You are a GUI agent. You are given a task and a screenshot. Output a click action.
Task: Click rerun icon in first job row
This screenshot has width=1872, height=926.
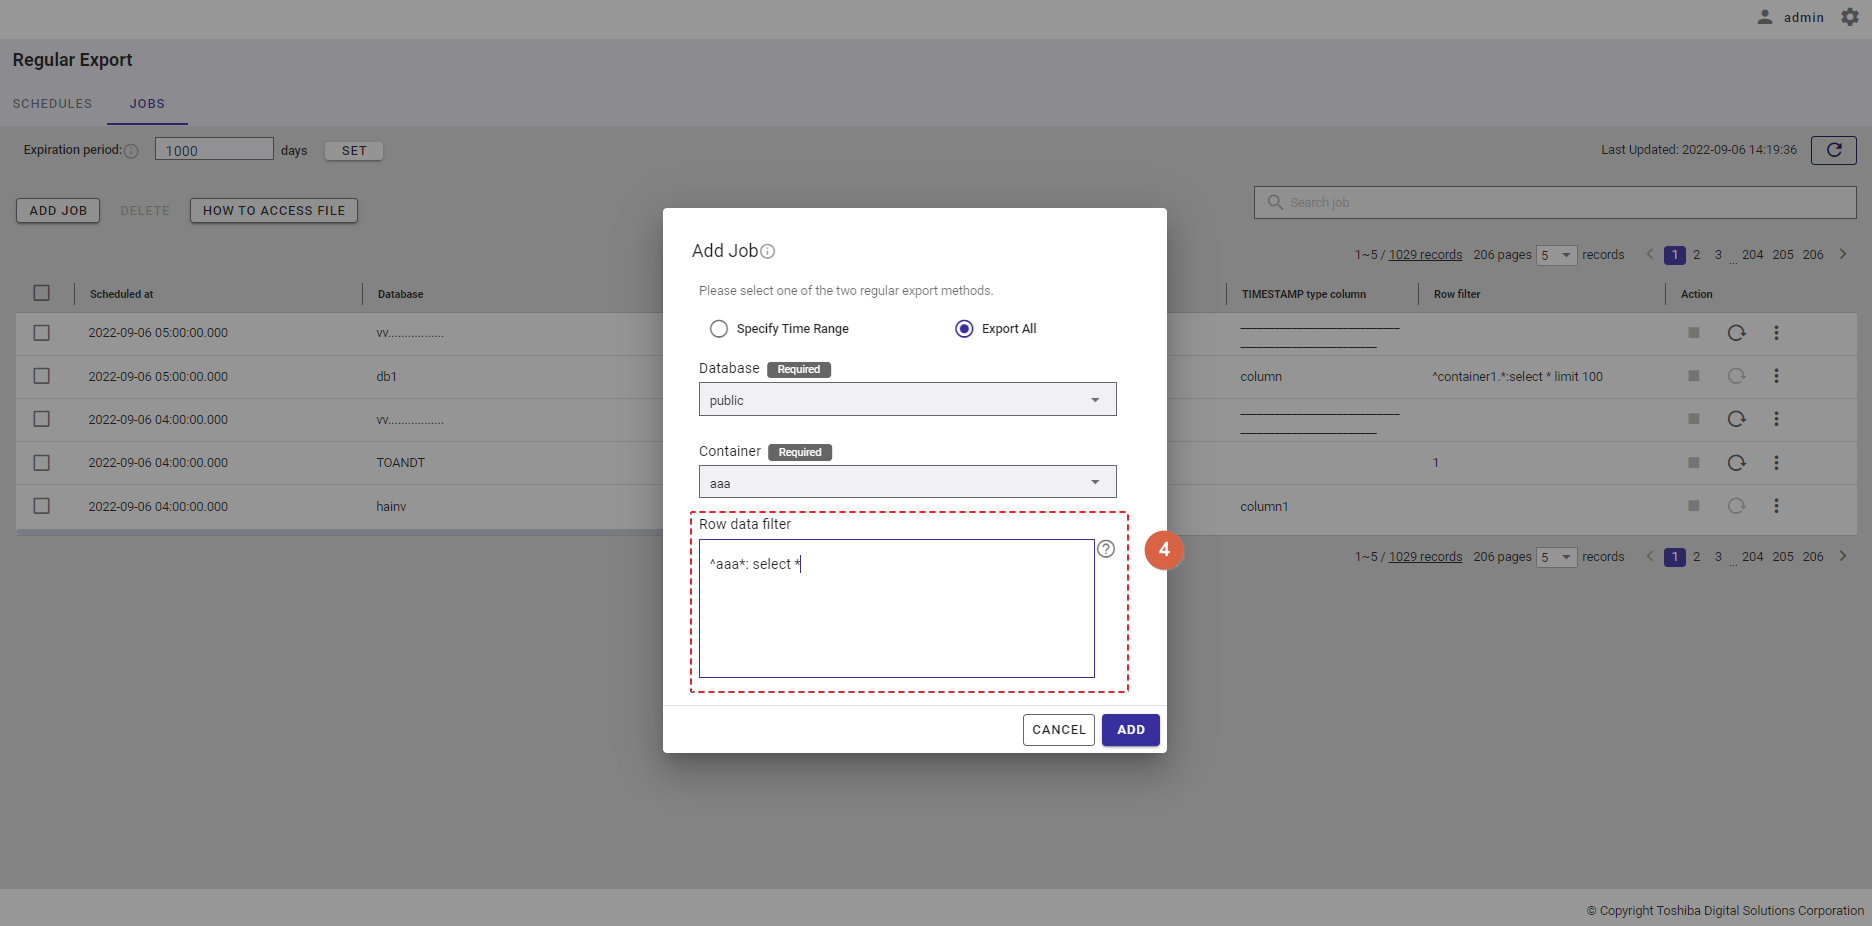tap(1736, 333)
